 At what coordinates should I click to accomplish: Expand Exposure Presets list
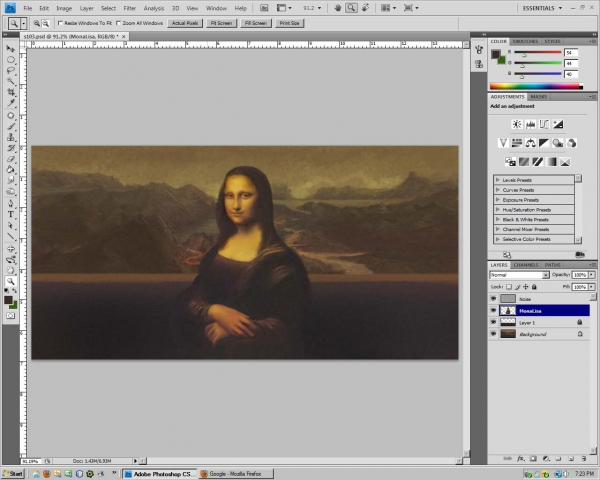(x=497, y=199)
